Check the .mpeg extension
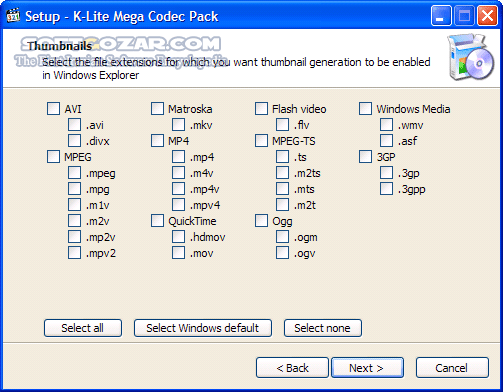Image resolution: width=503 pixels, height=392 pixels. 74,173
